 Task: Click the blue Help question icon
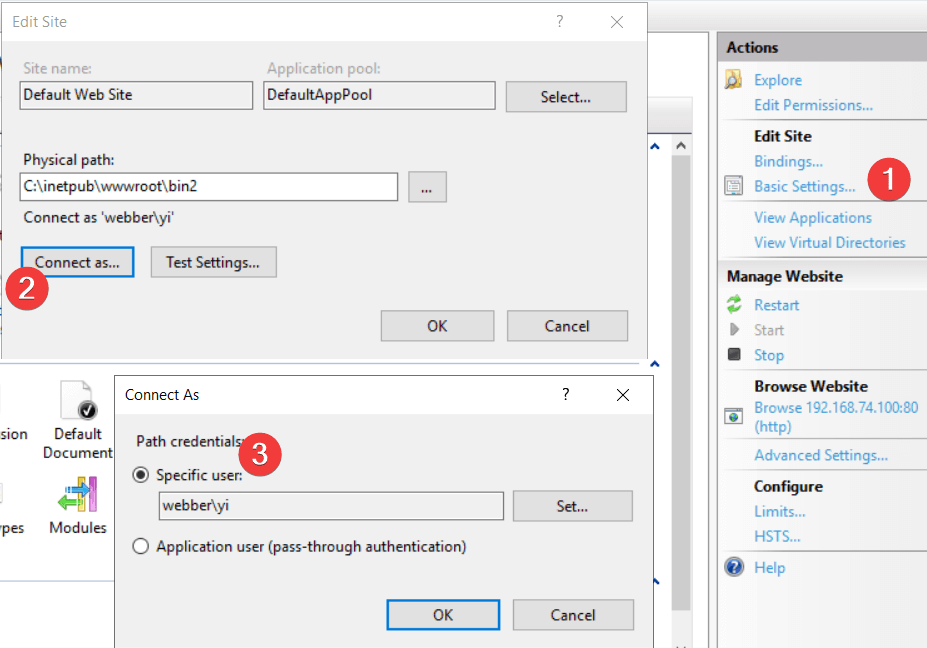click(734, 567)
